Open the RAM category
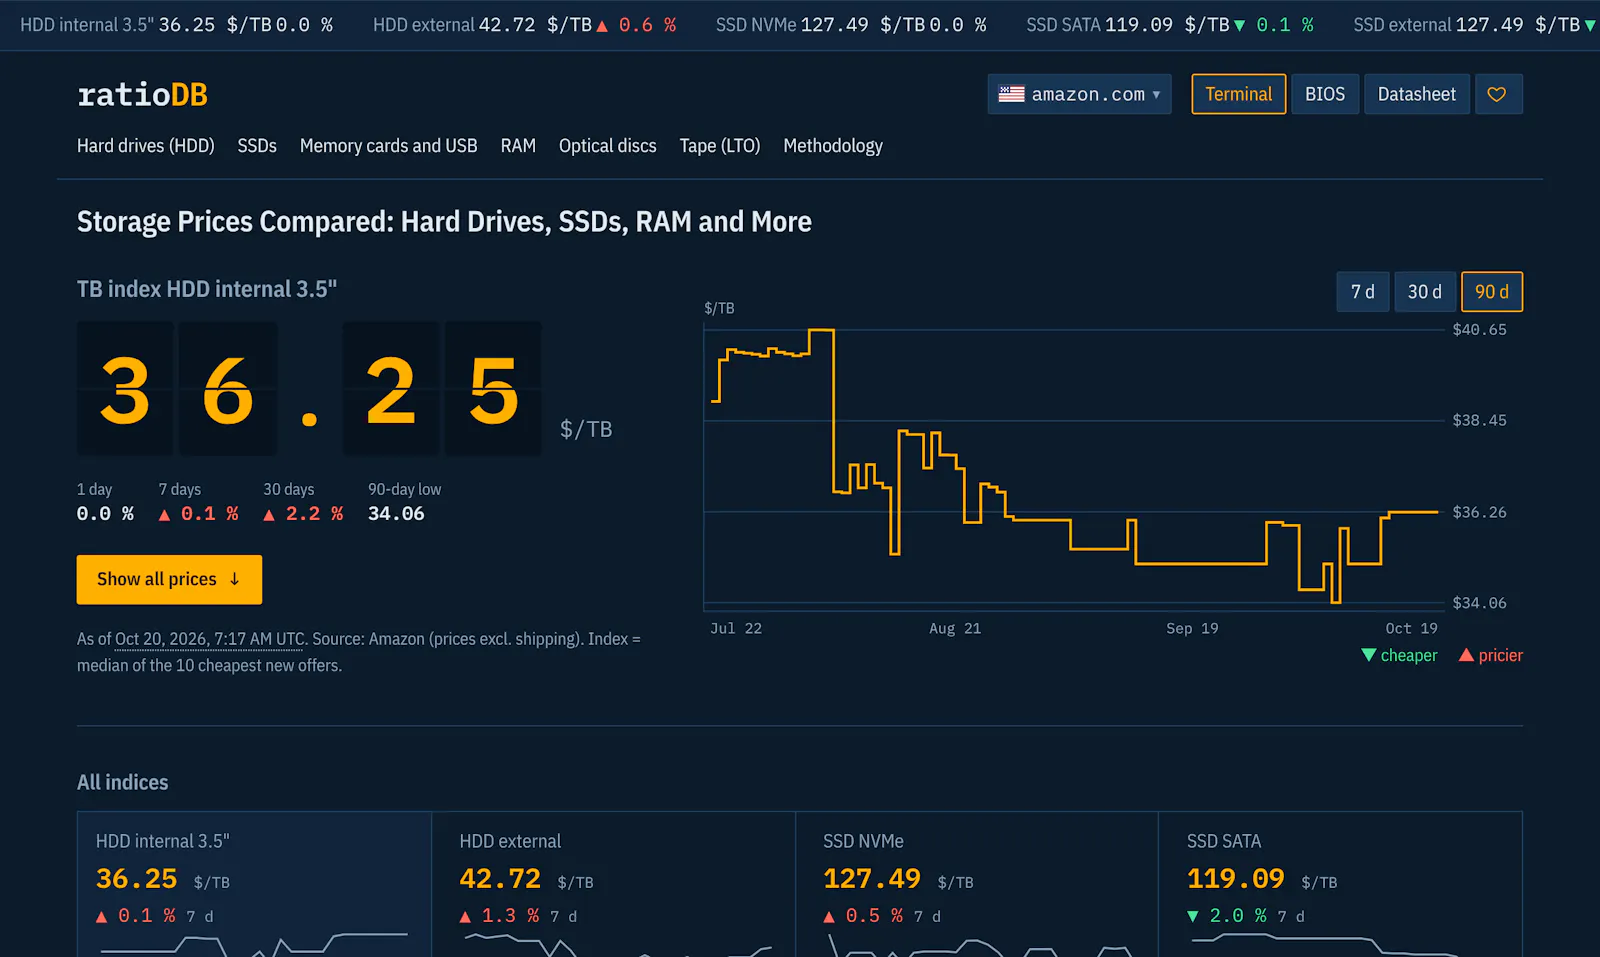The image size is (1600, 957). [x=518, y=146]
